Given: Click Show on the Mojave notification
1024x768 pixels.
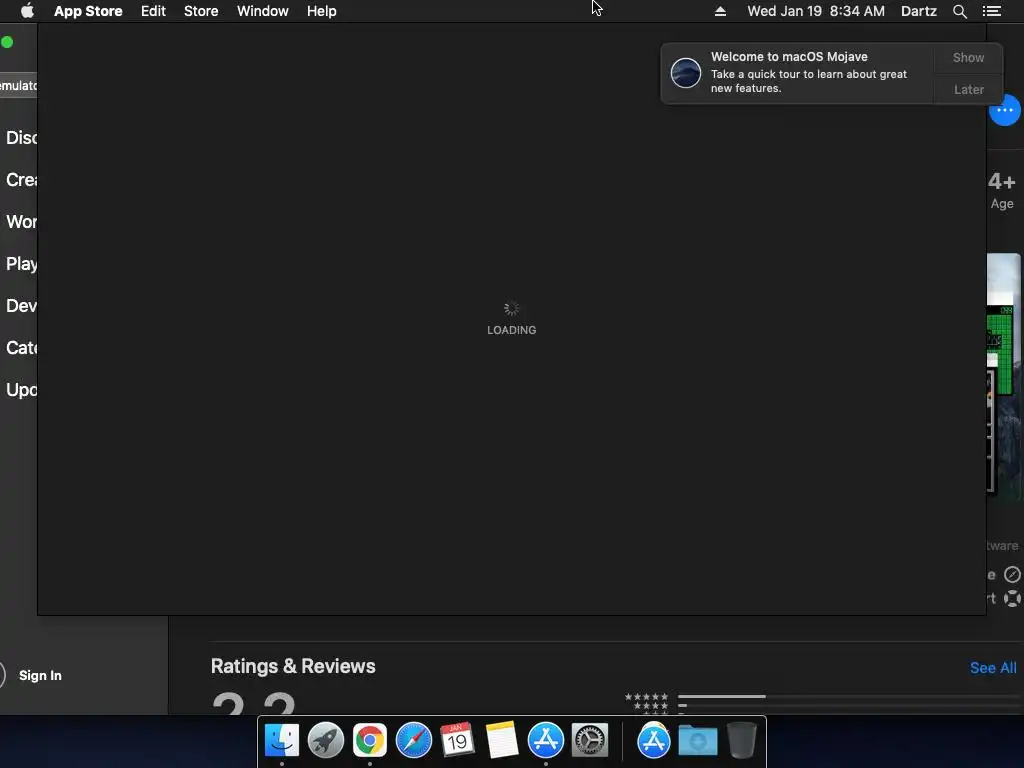Looking at the screenshot, I should pyautogui.click(x=968, y=57).
